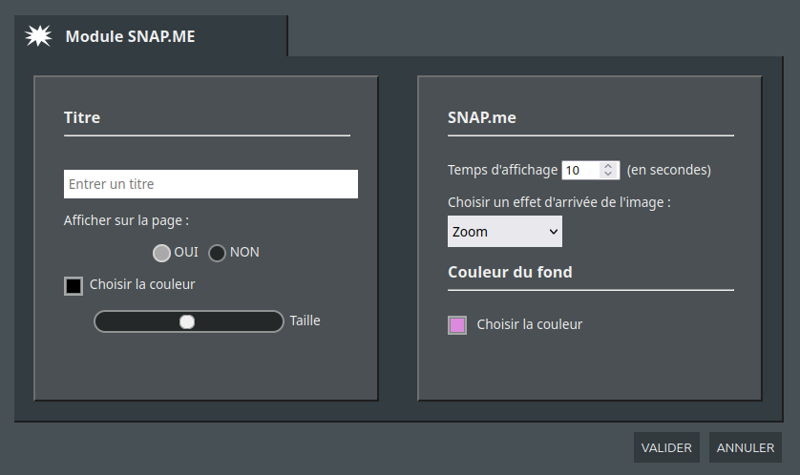
Task: Click the starburst Module SNAP.ME icon
Action: (38, 36)
